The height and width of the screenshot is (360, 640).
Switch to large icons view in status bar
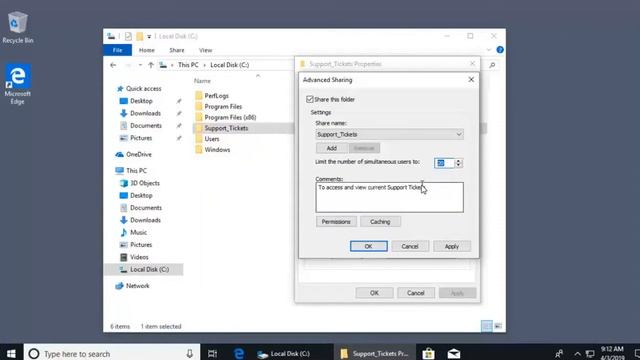coord(498,326)
